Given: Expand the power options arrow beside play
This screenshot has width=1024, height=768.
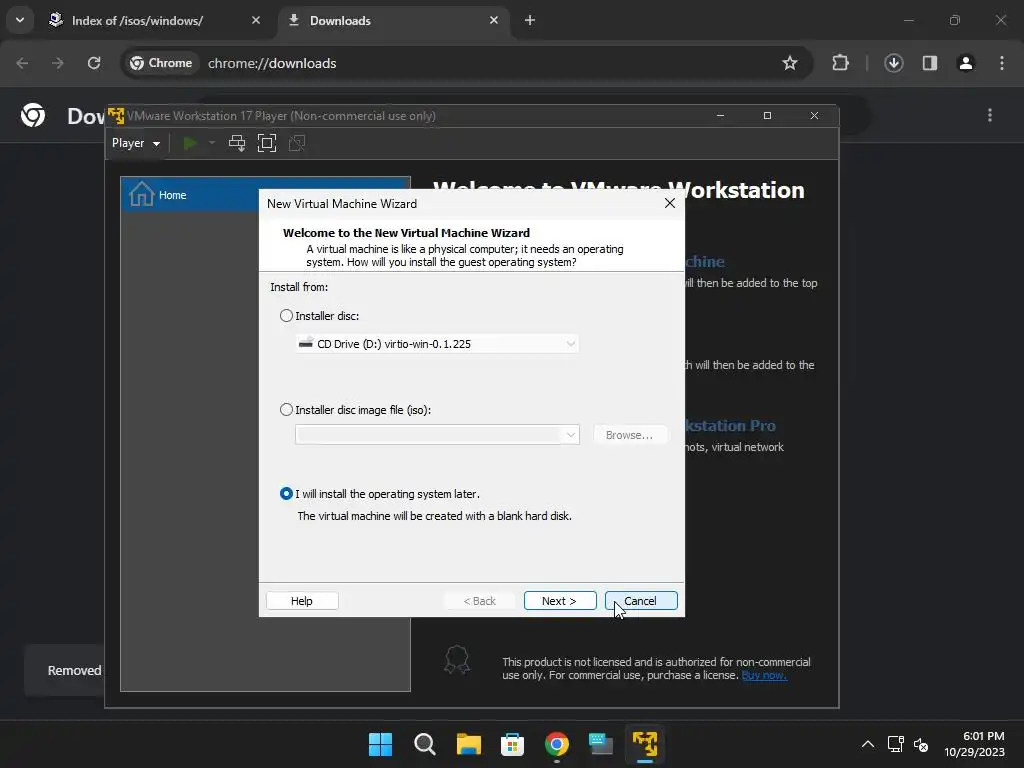Looking at the screenshot, I should click(x=212, y=143).
